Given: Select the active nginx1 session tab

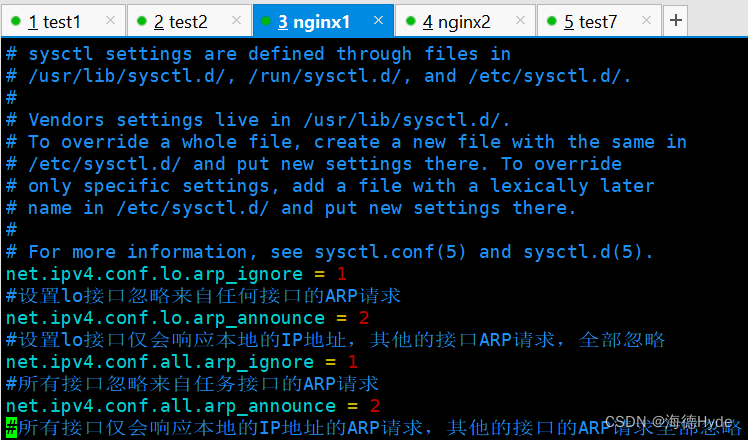Looking at the screenshot, I should pyautogui.click(x=314, y=21).
